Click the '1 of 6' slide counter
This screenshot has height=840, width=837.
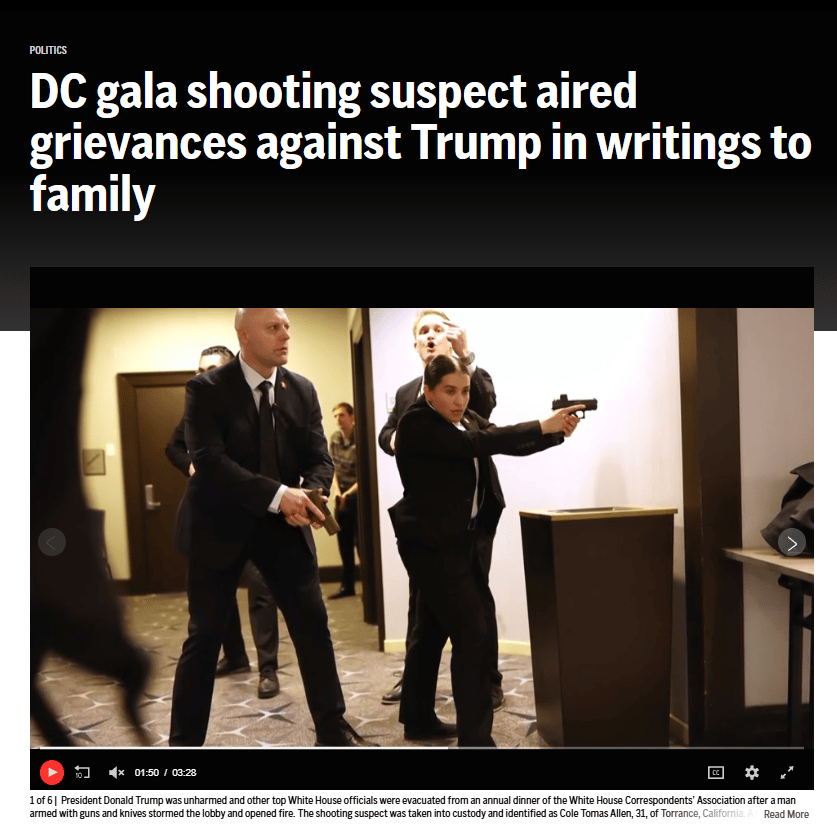41,800
